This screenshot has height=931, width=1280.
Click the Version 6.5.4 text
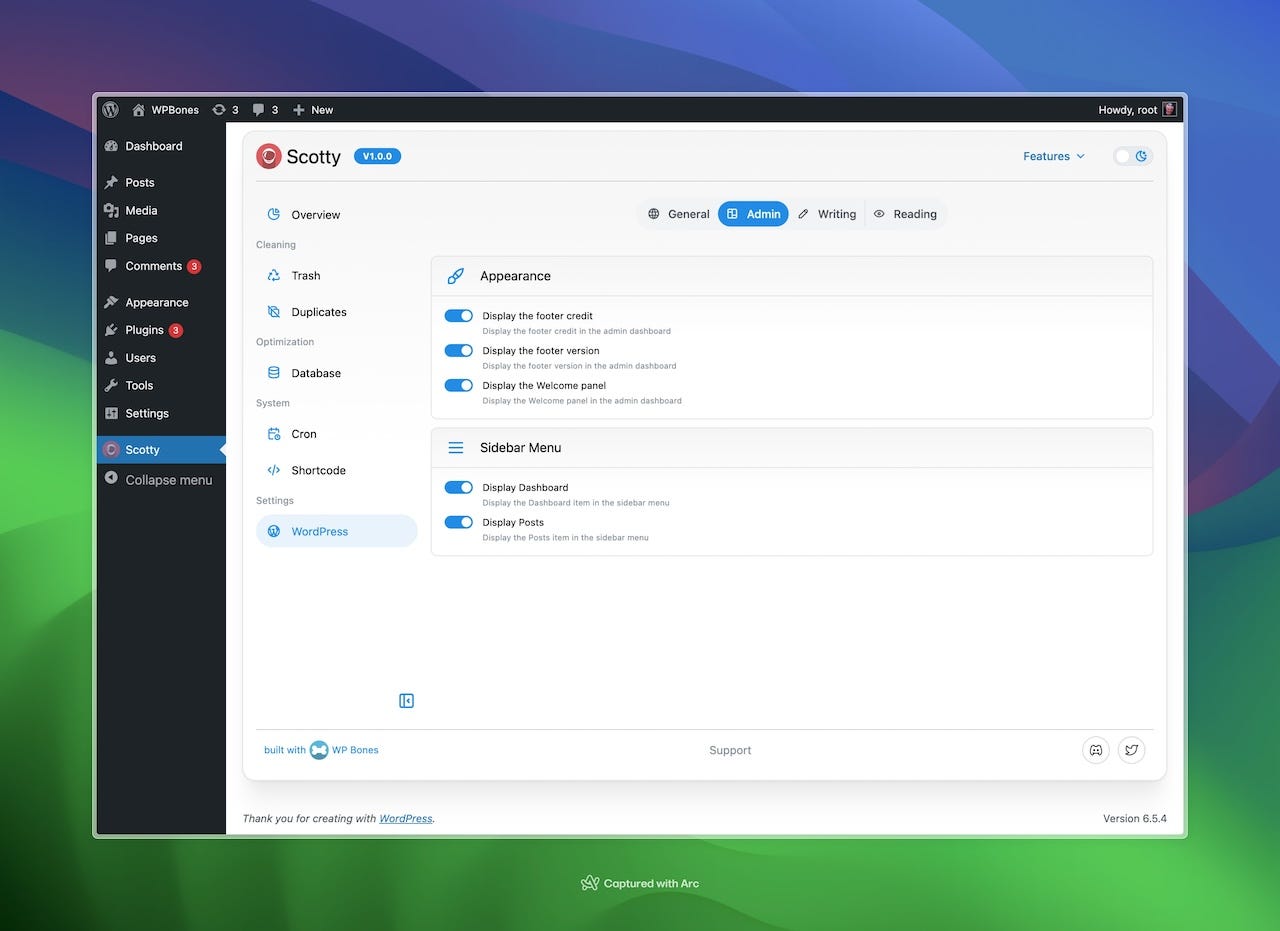click(x=1135, y=818)
